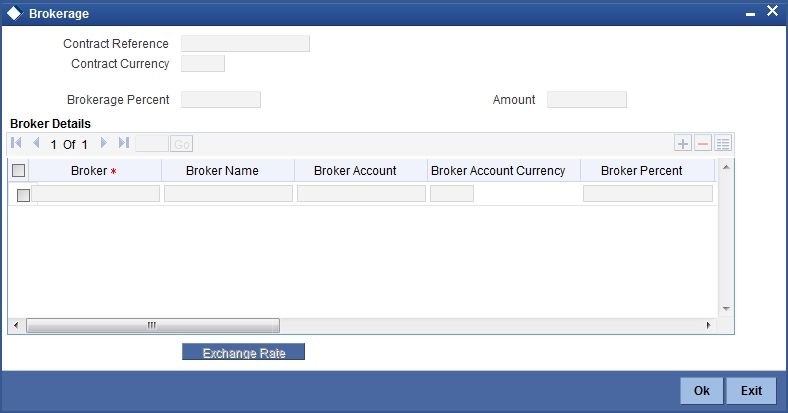
Task: Click the Broker Account cell in first row
Action: [361, 193]
